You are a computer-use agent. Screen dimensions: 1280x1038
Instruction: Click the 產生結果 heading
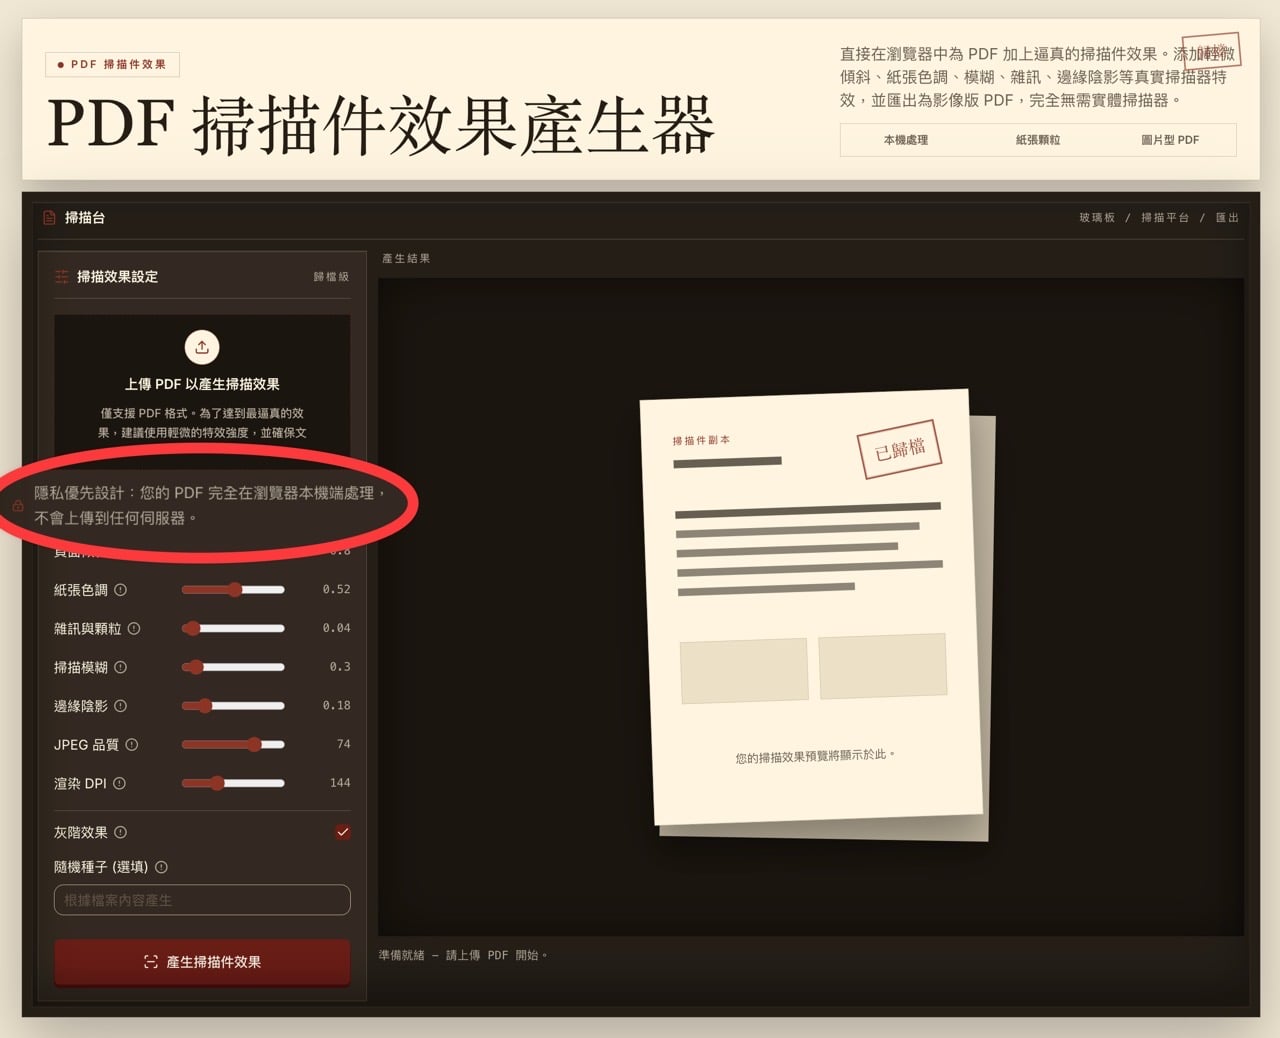[x=406, y=259]
